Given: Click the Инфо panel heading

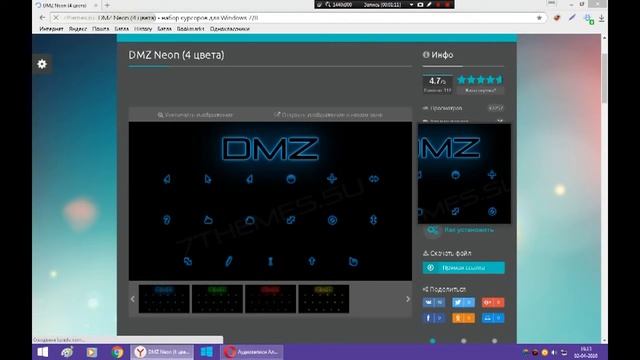Looking at the screenshot, I should [x=438, y=55].
